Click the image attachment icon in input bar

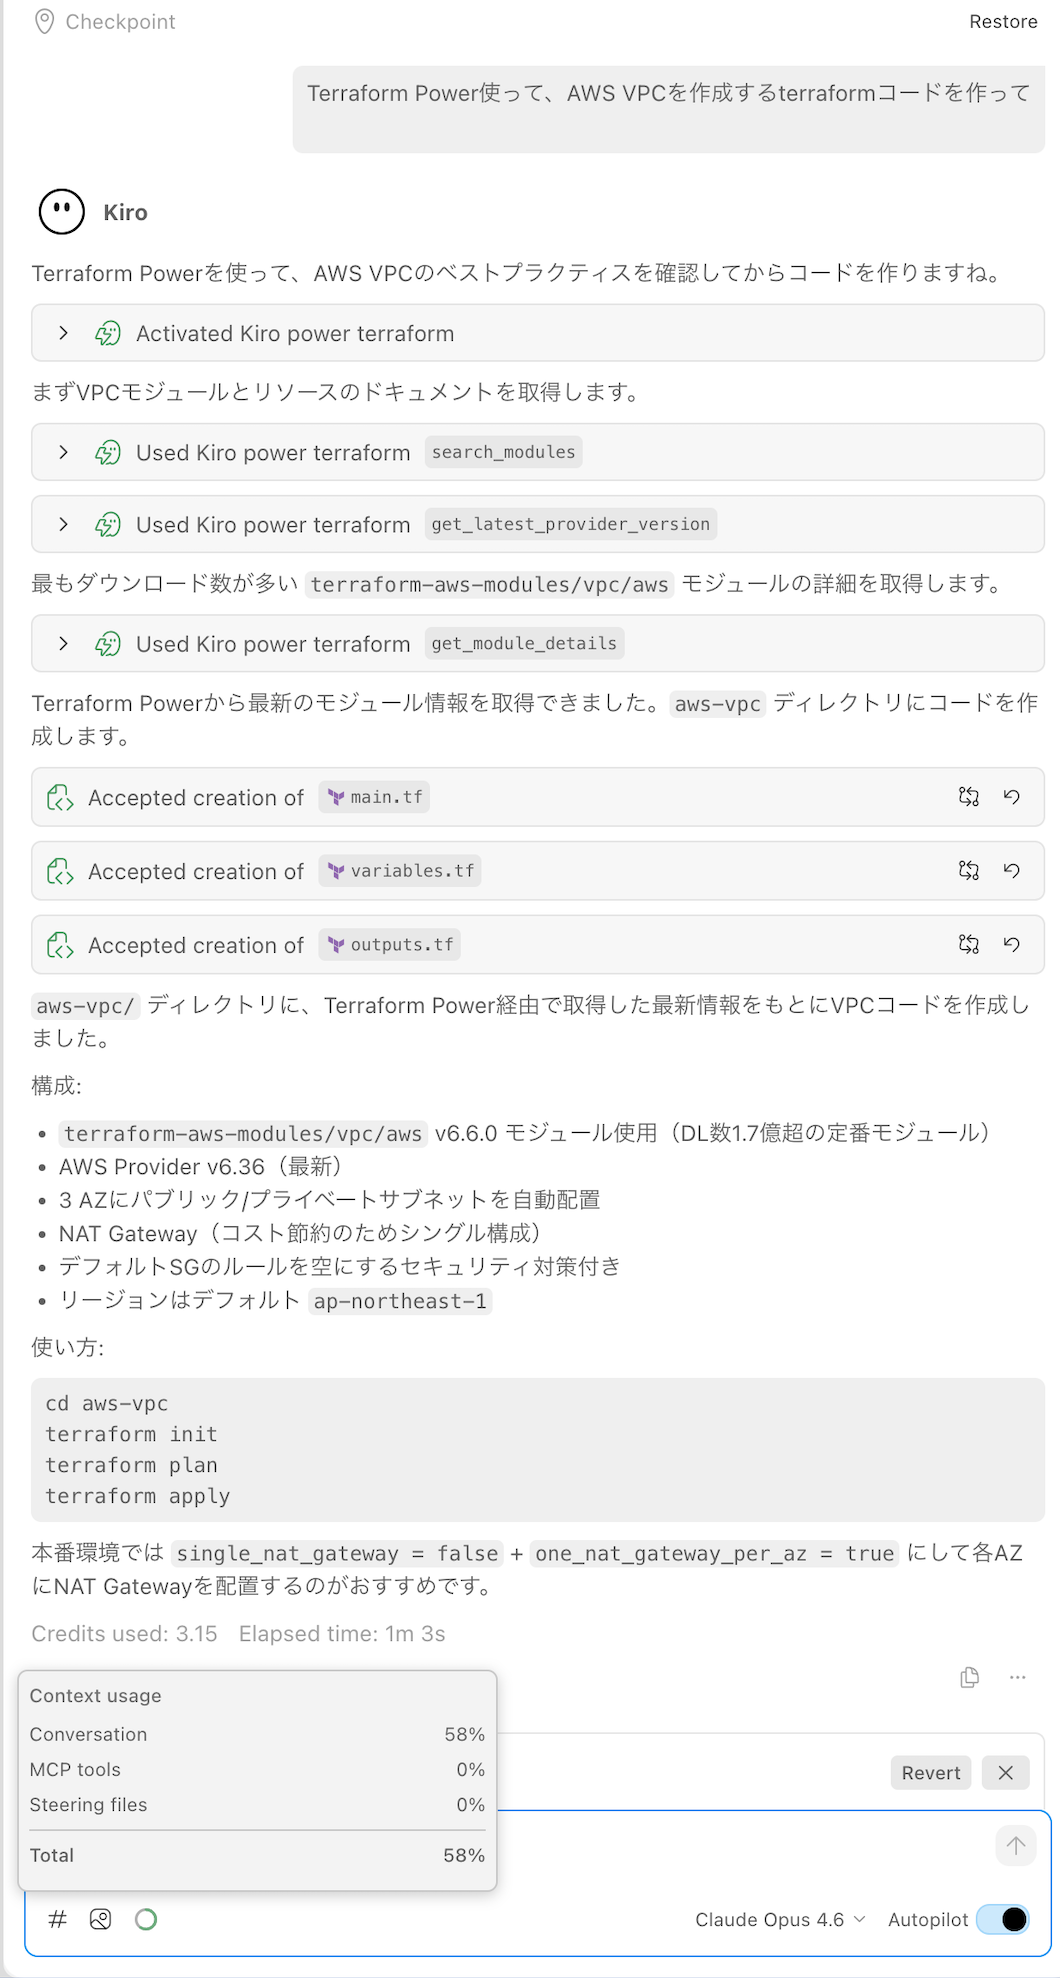[x=100, y=1919]
